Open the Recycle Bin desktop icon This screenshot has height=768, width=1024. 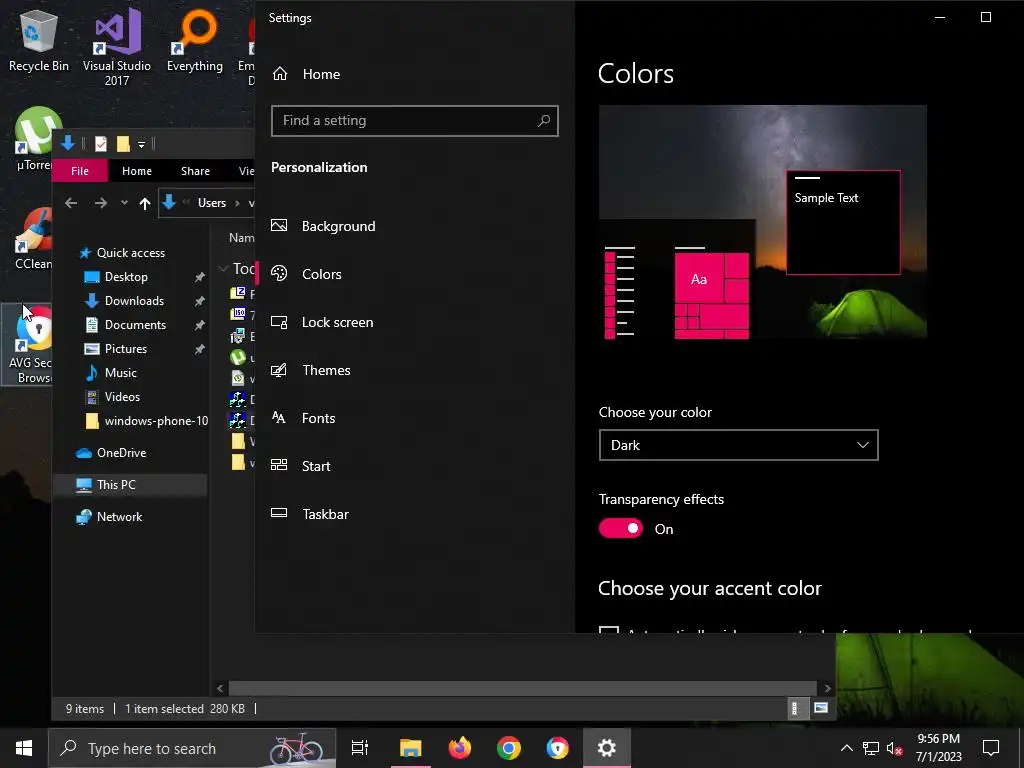coord(39,39)
